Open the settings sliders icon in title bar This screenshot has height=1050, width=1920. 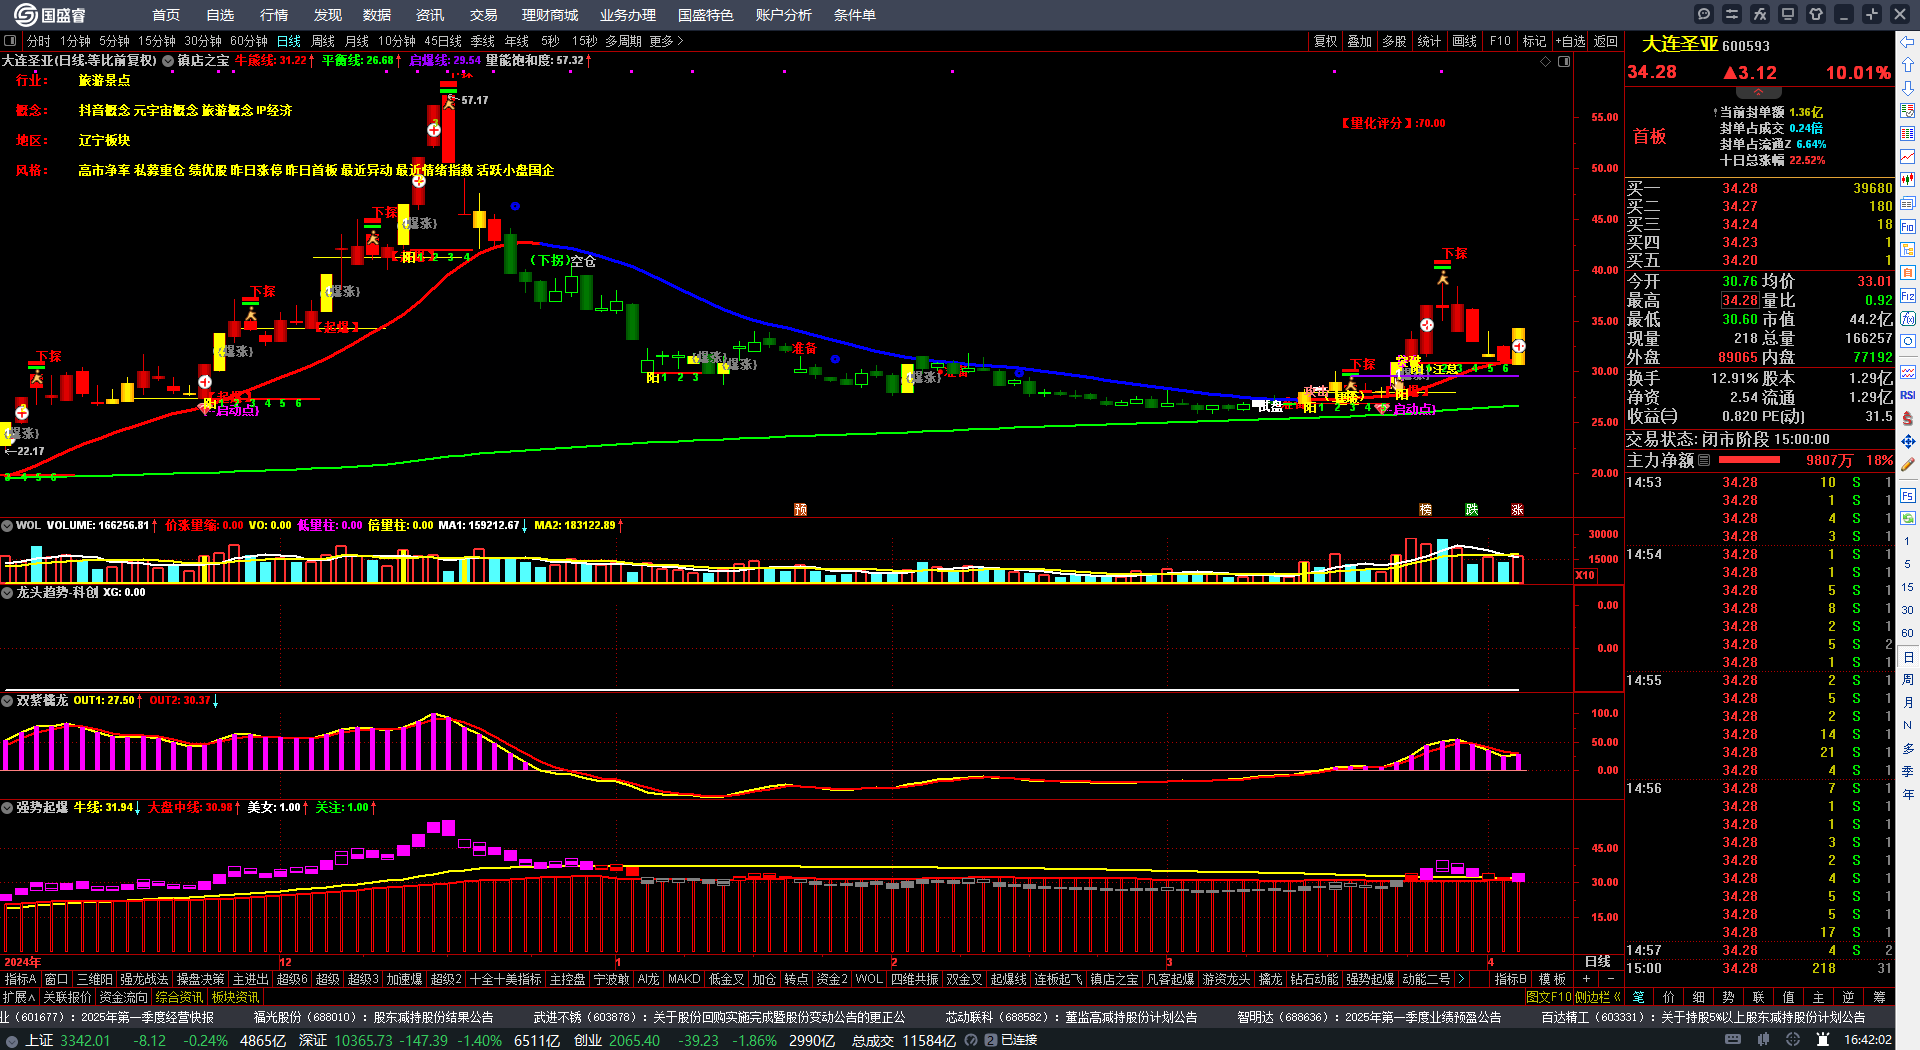coord(1732,14)
